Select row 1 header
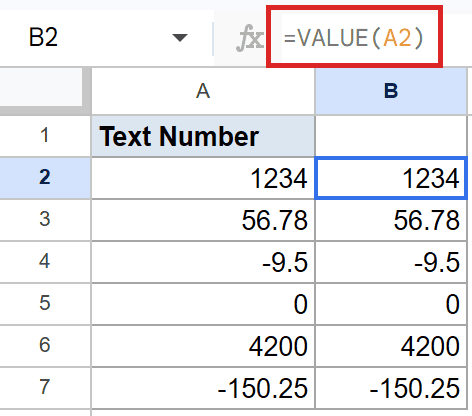The width and height of the screenshot is (472, 416). coord(45,136)
